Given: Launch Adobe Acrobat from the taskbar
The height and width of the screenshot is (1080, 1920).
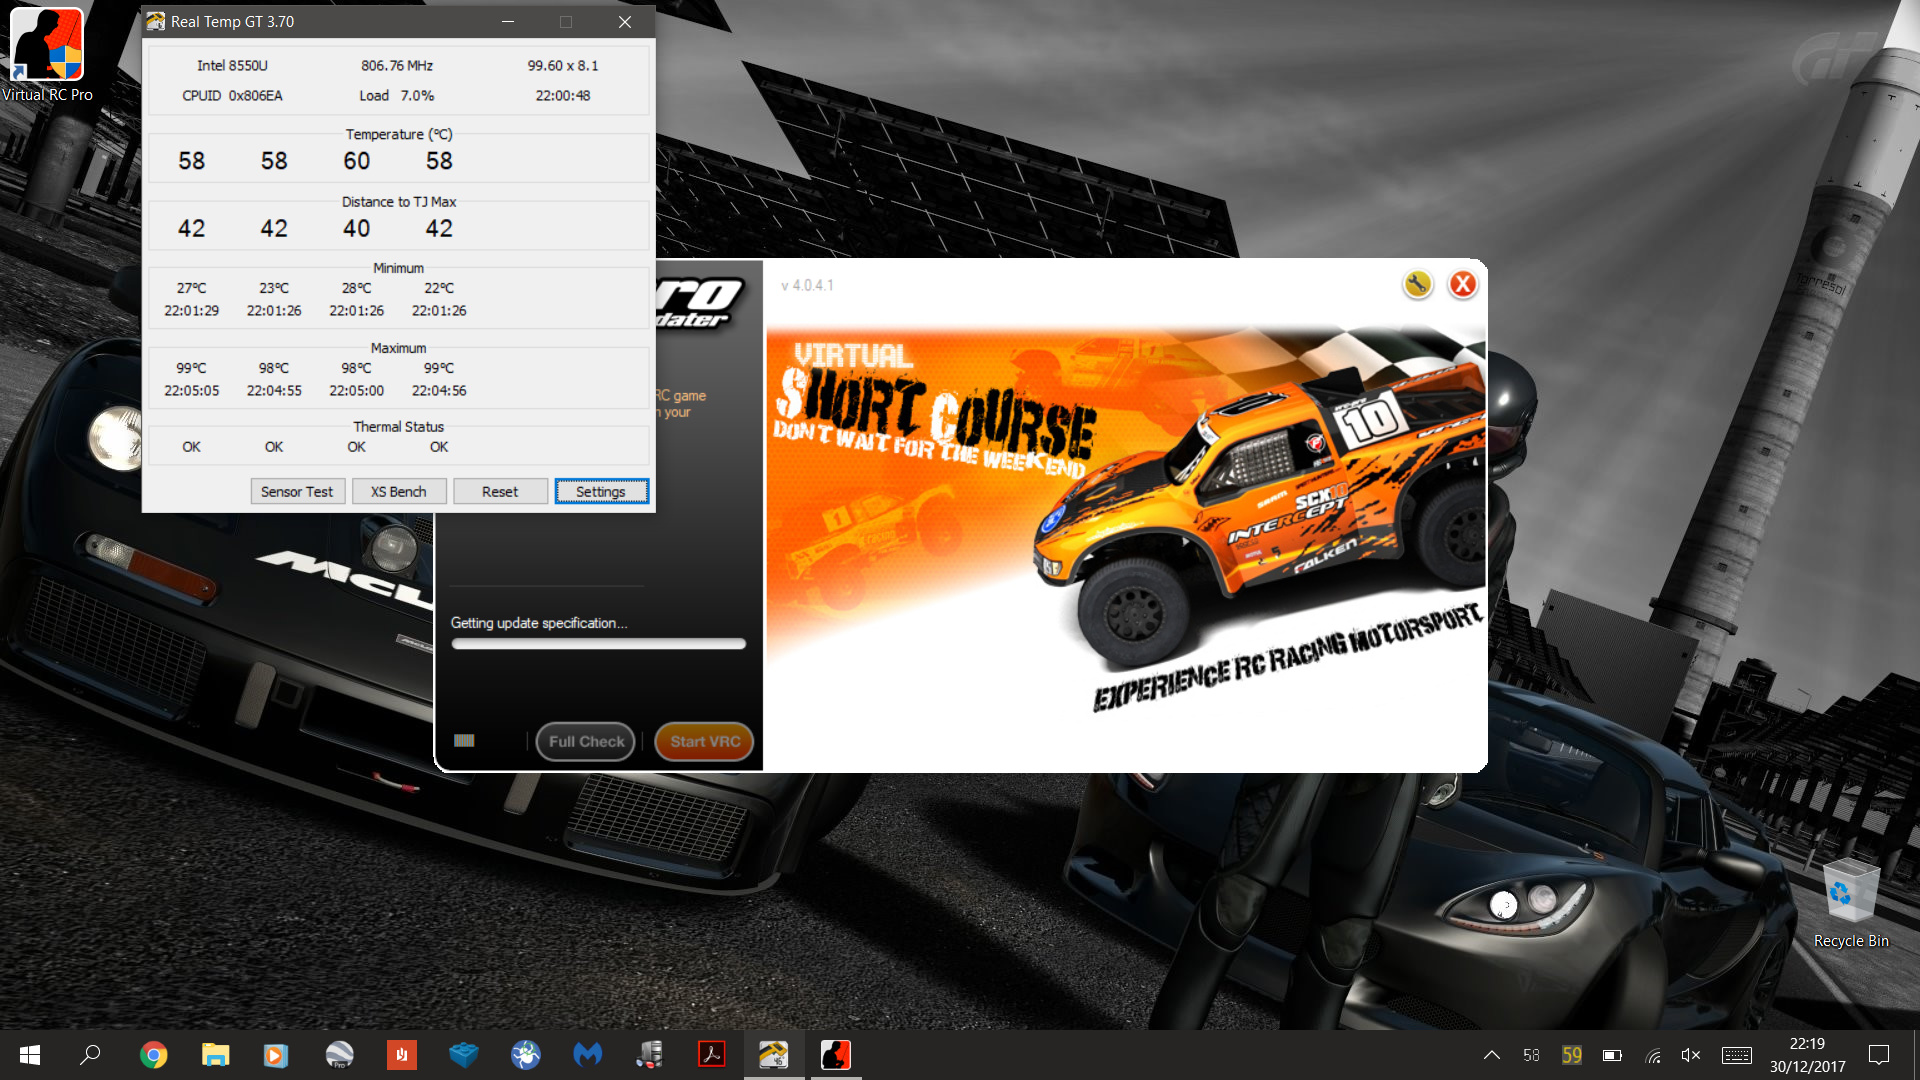Looking at the screenshot, I should 712,1055.
